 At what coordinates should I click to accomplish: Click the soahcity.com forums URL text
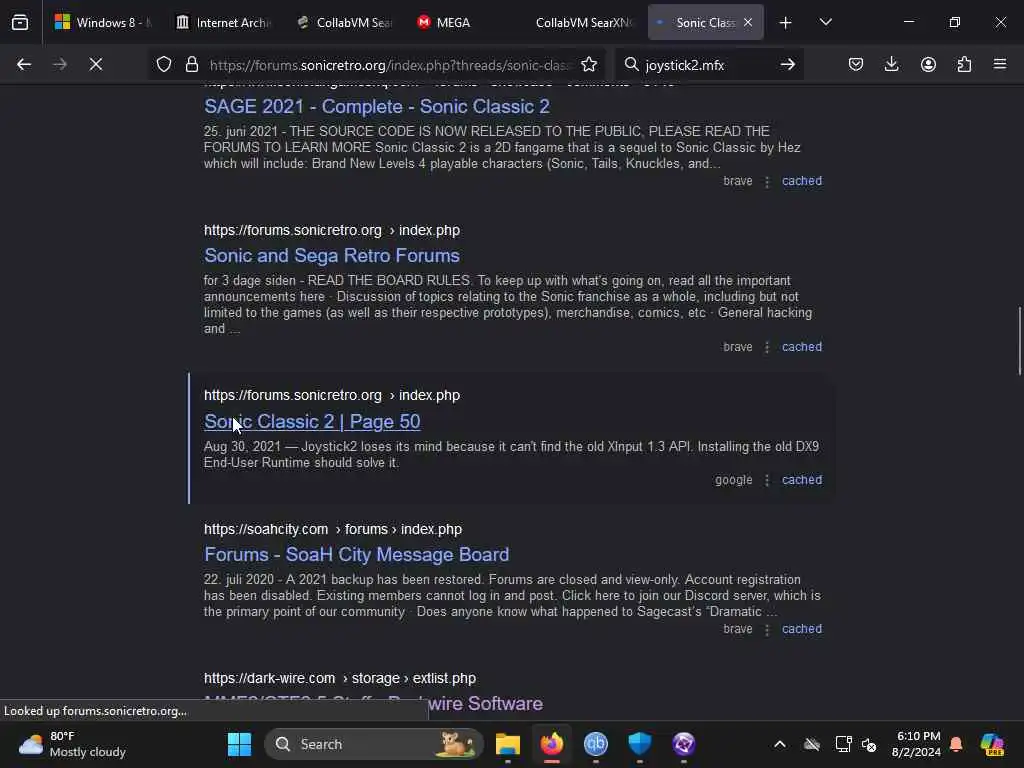pos(332,529)
